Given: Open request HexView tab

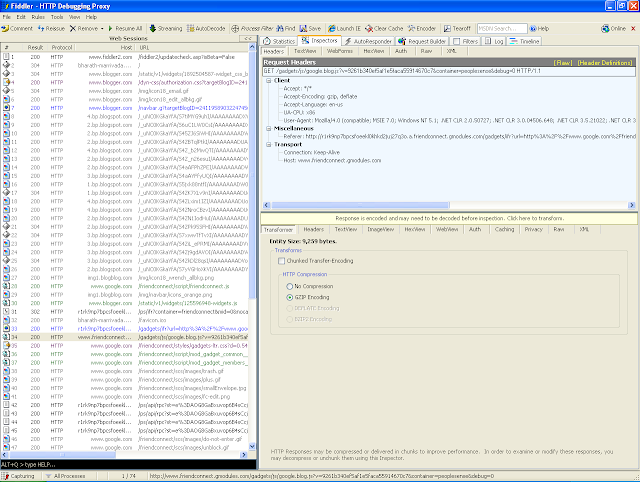Looking at the screenshot, I should click(374, 51).
